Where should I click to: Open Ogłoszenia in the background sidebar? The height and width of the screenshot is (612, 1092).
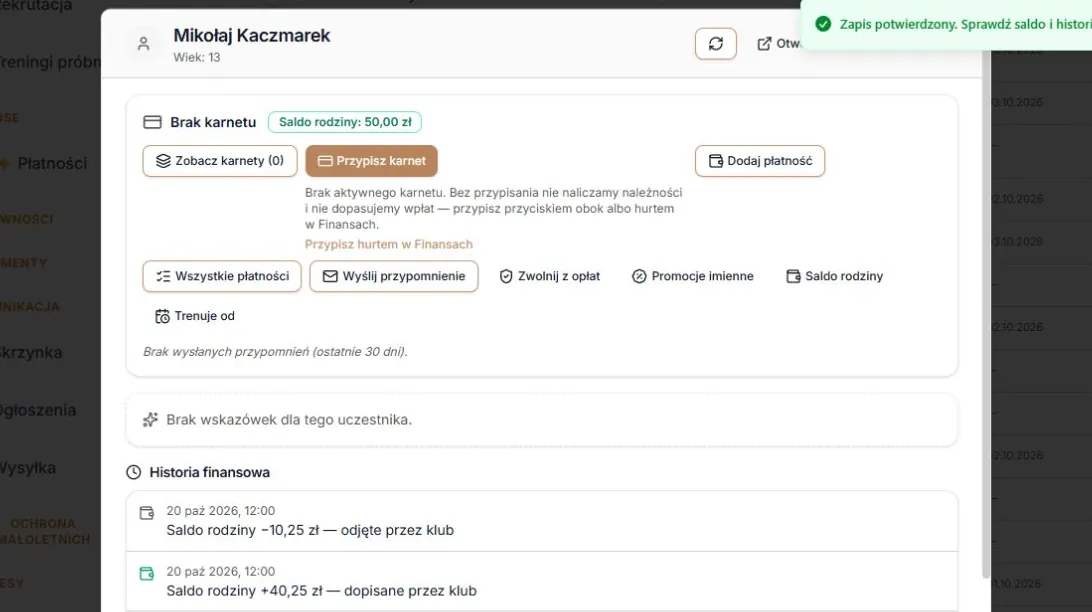38,410
